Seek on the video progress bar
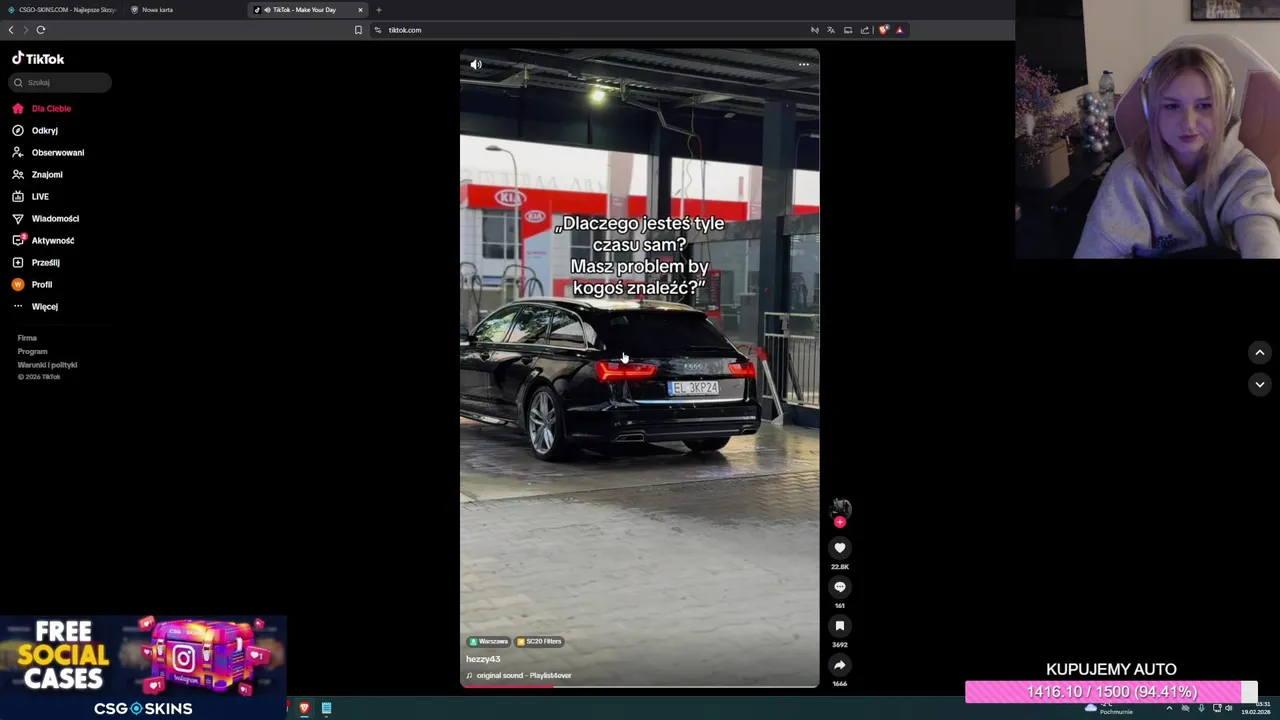 [640, 686]
